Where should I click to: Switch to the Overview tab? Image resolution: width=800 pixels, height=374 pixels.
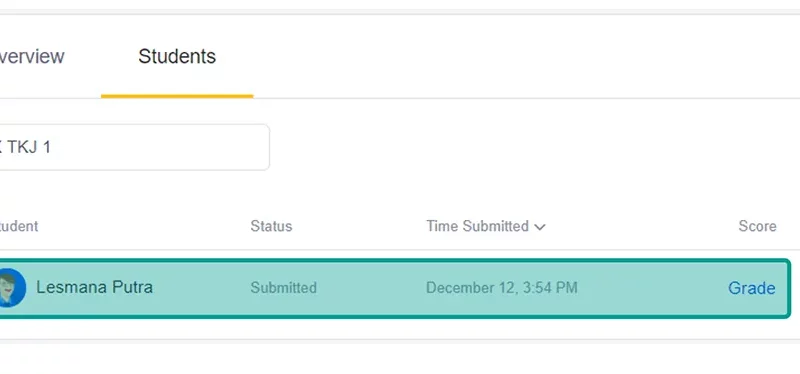pyautogui.click(x=32, y=56)
